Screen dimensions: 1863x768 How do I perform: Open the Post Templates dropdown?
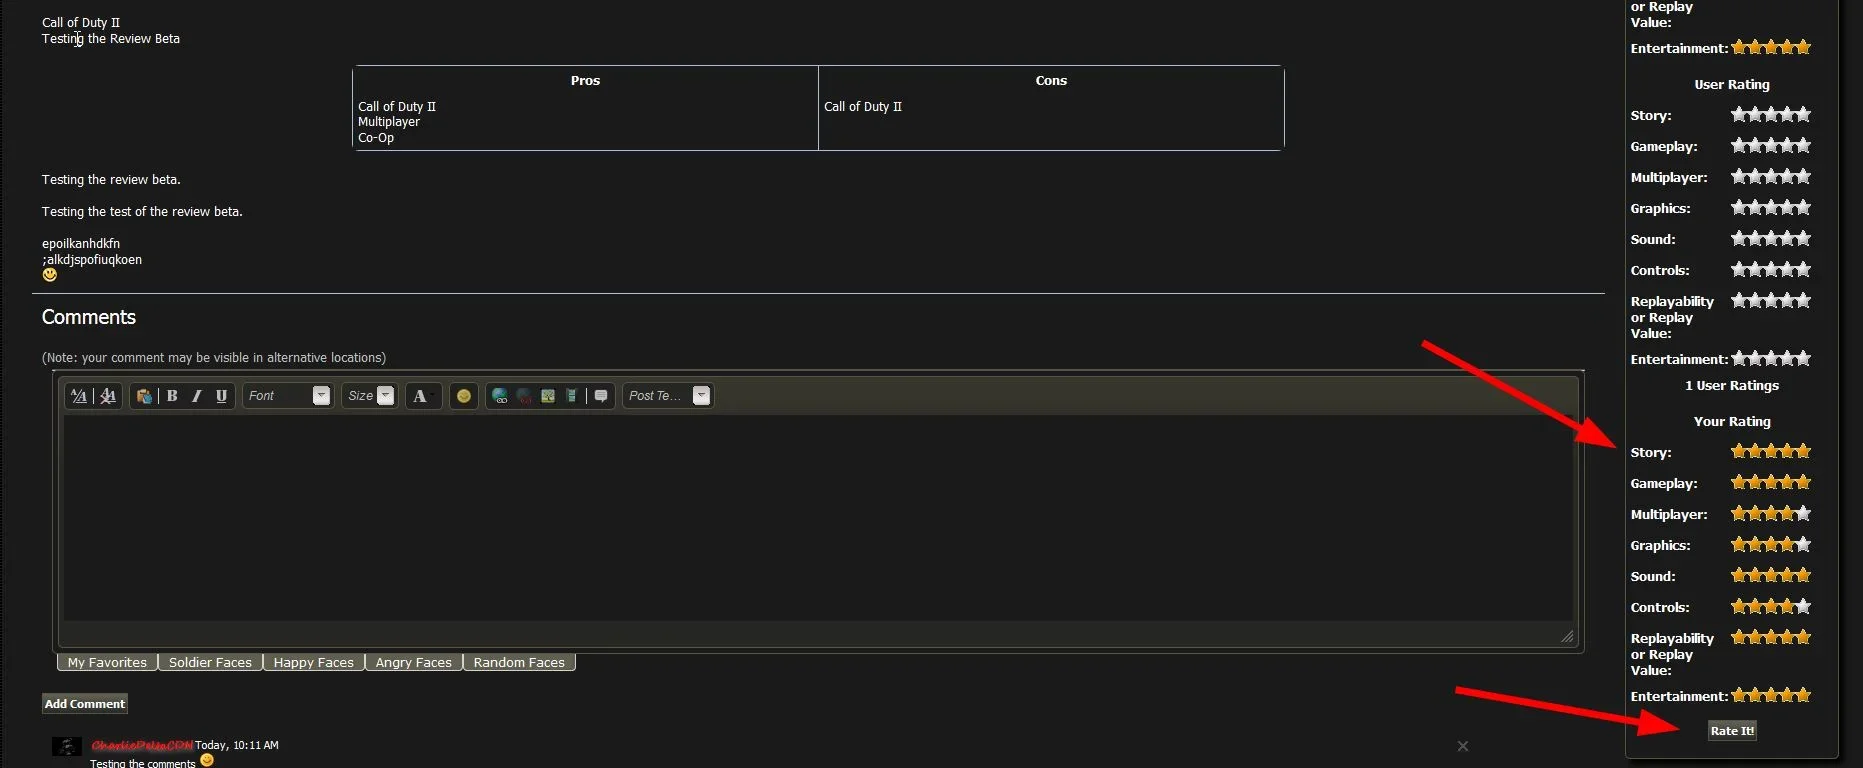click(x=668, y=396)
